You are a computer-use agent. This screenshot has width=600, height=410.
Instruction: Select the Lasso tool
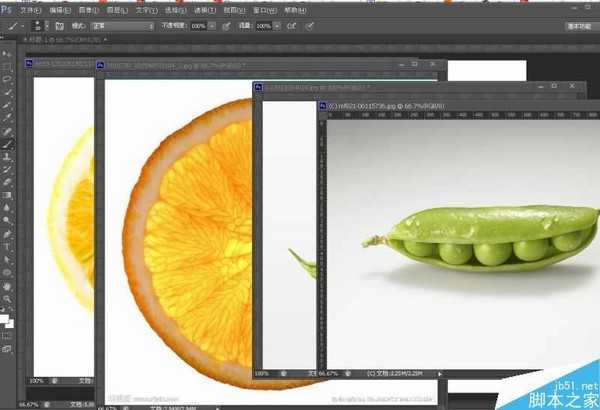coord(8,79)
